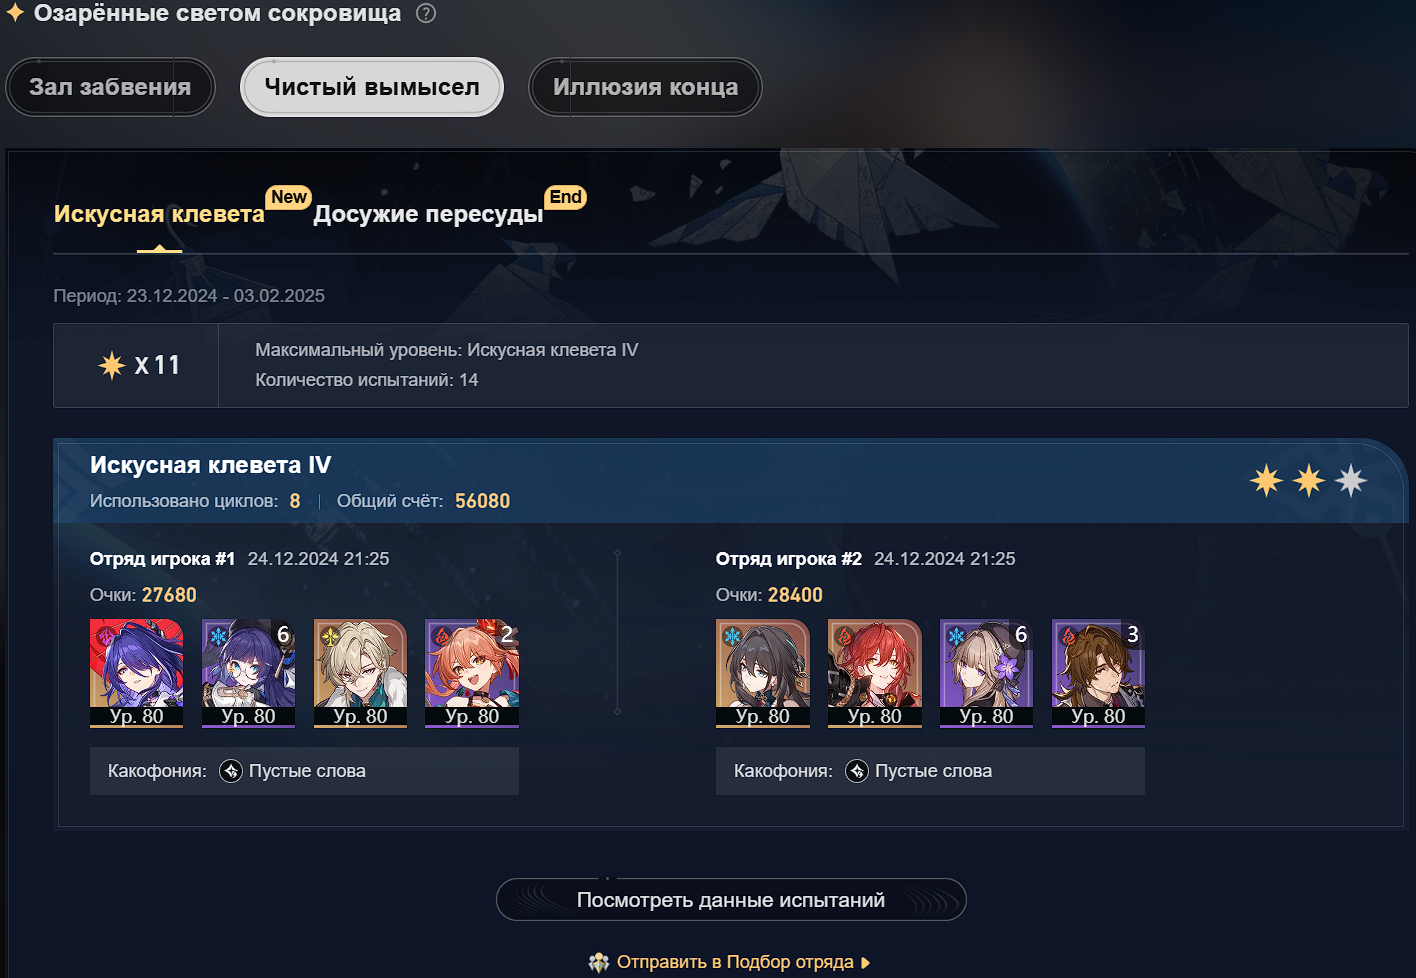Click the arrow after Отправить в Подбор отряда
Screen dimensions: 1416x978
coord(866,962)
